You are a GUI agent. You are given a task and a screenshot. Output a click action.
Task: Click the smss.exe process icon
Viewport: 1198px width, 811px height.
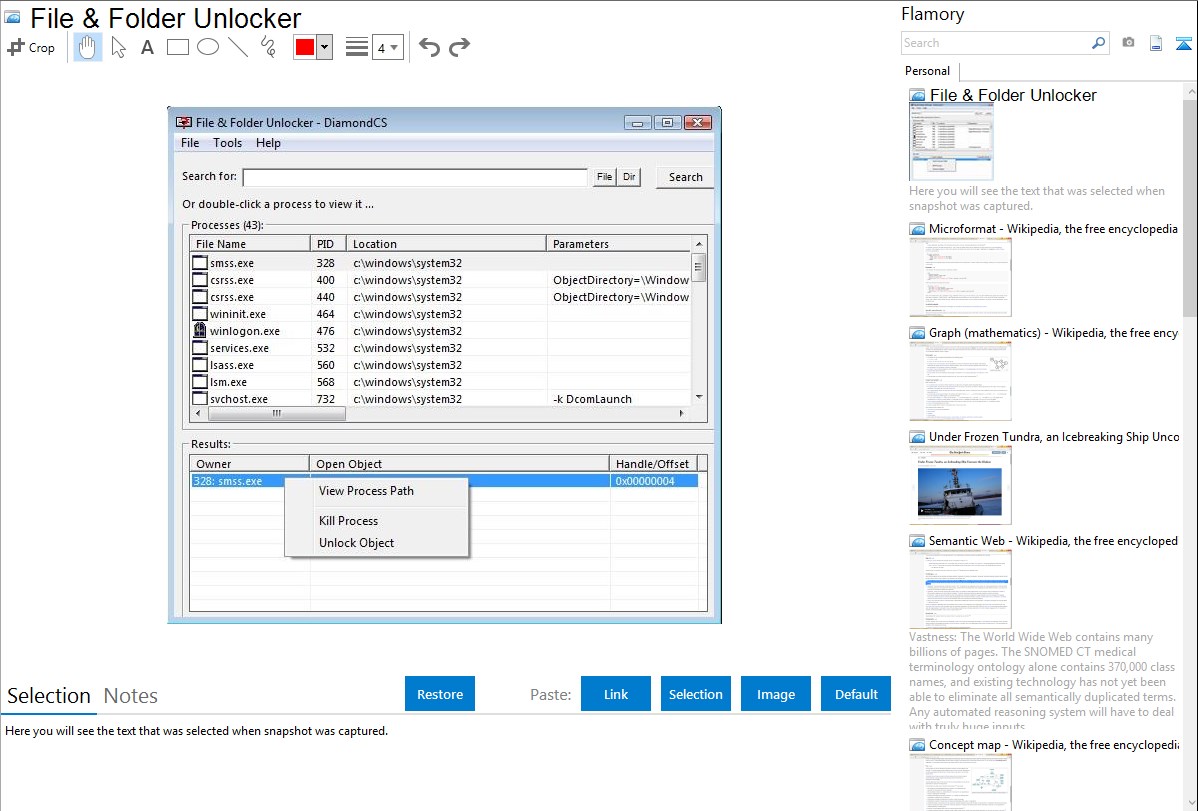click(199, 262)
